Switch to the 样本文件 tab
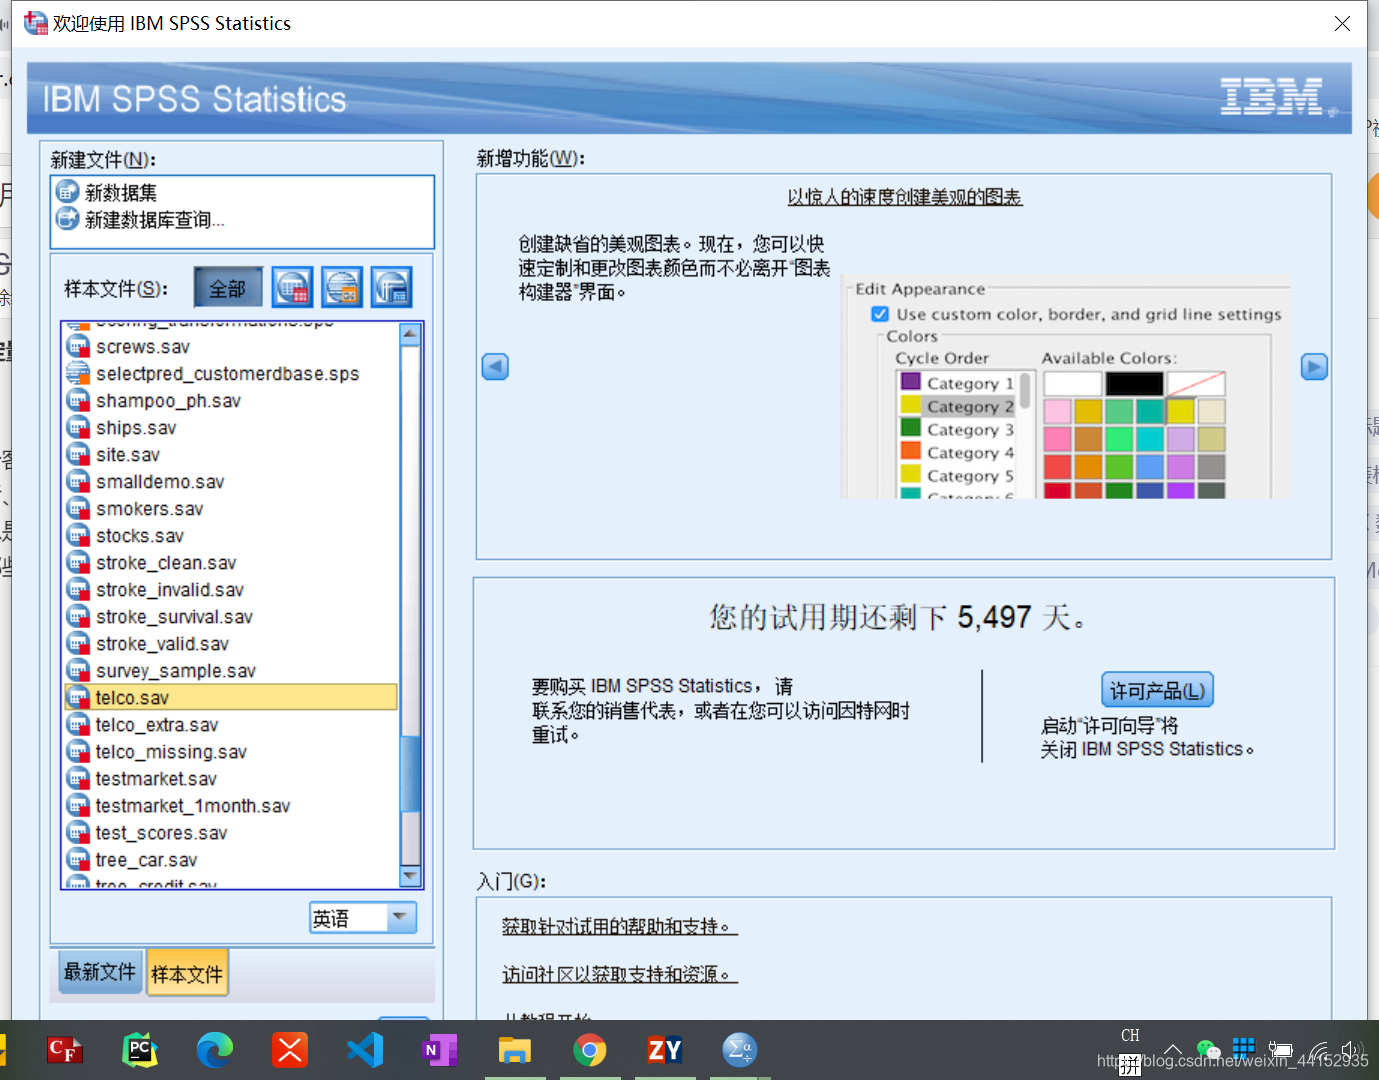 (x=187, y=973)
